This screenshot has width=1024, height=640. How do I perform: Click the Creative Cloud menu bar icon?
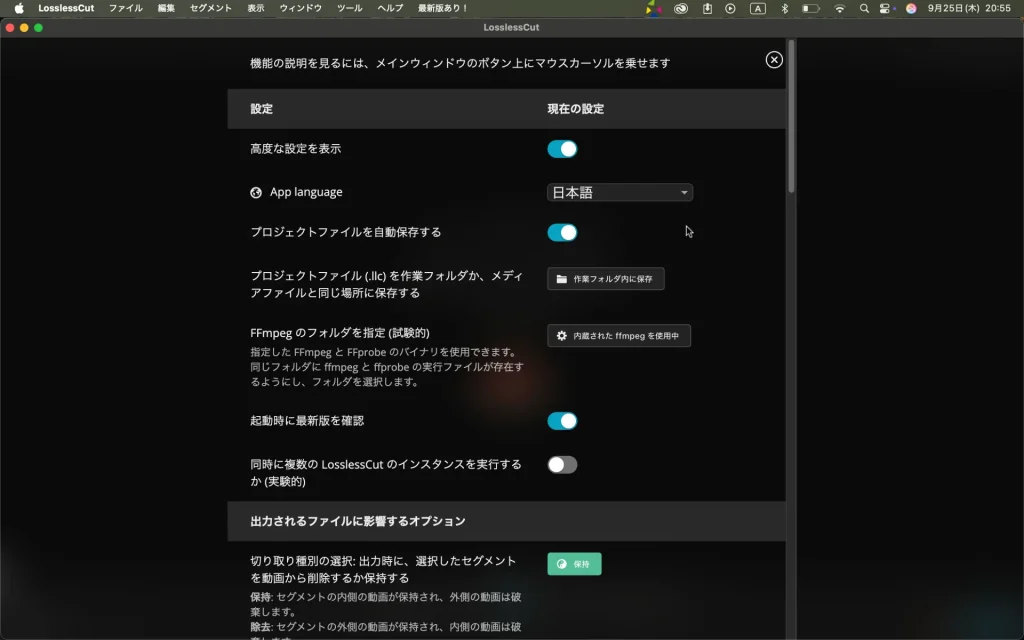coord(681,8)
